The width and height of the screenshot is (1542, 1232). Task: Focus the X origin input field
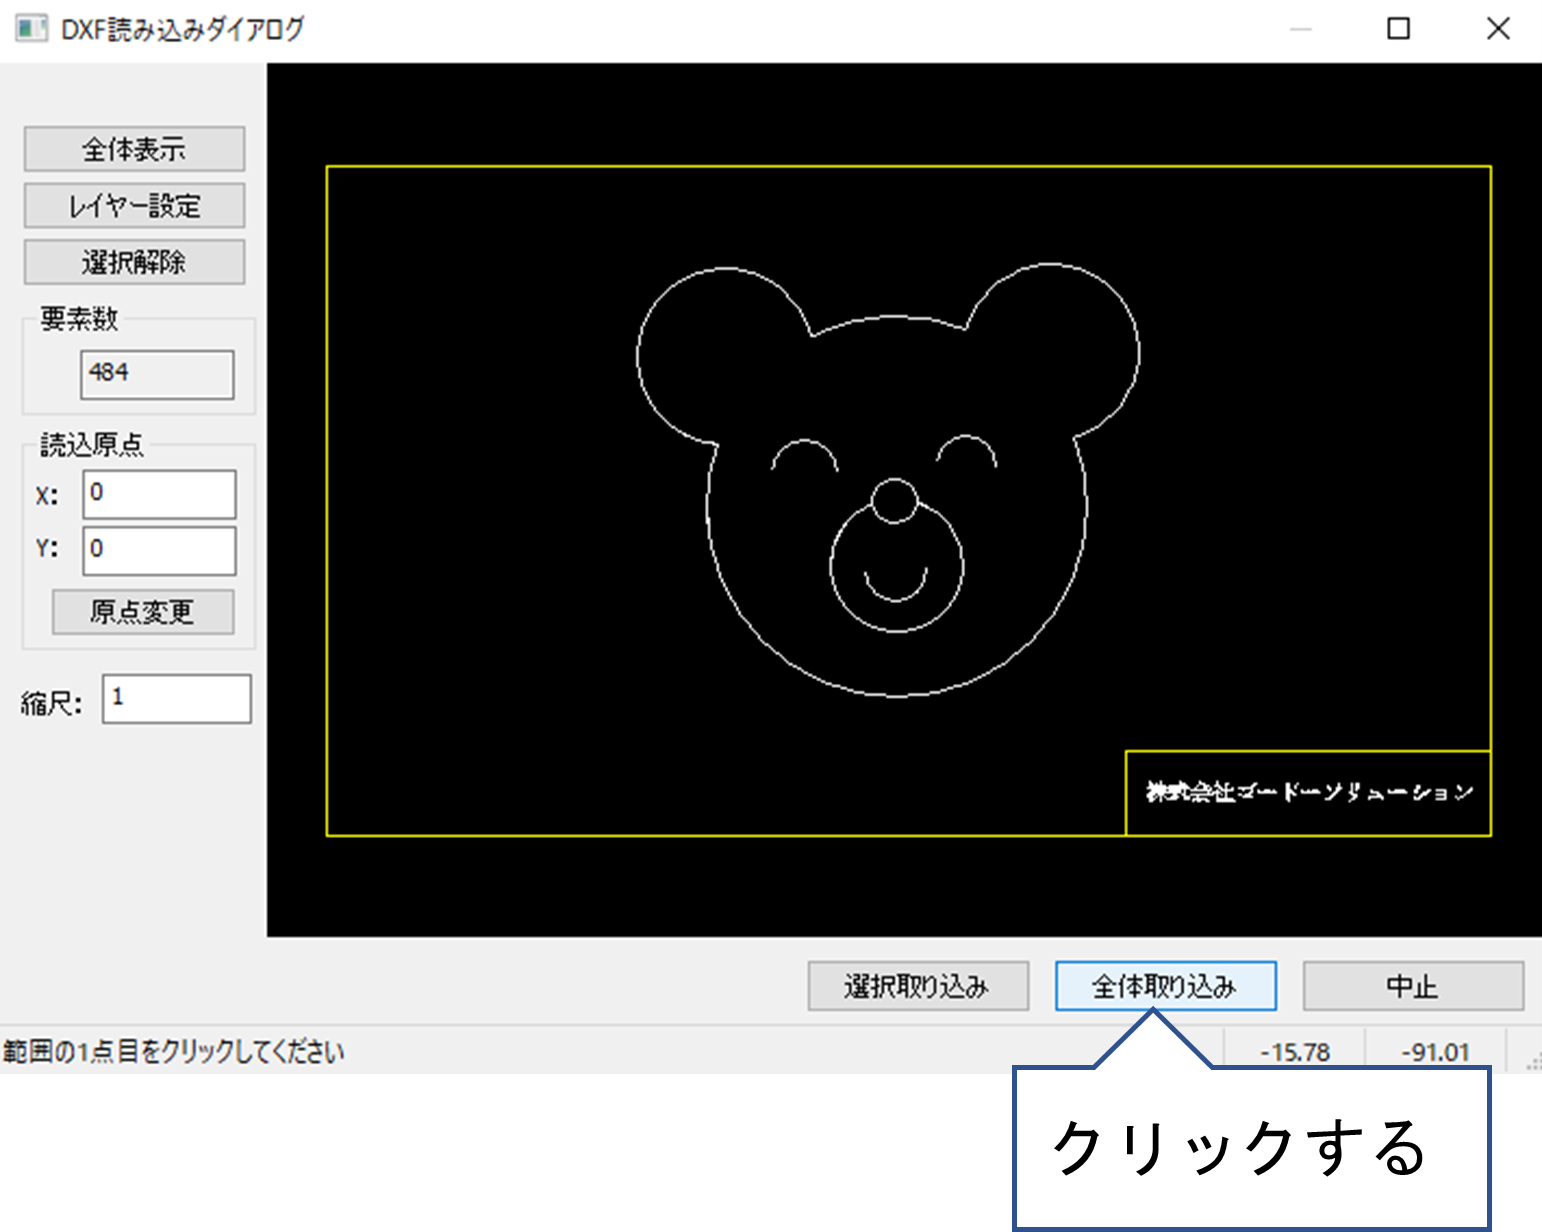click(x=159, y=494)
